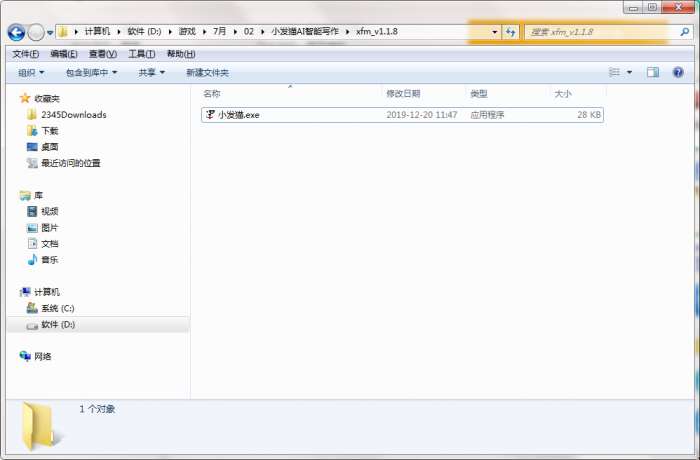The height and width of the screenshot is (460, 700).
Task: Click the 2019-12-20 11:47 date cell
Action: [421, 115]
